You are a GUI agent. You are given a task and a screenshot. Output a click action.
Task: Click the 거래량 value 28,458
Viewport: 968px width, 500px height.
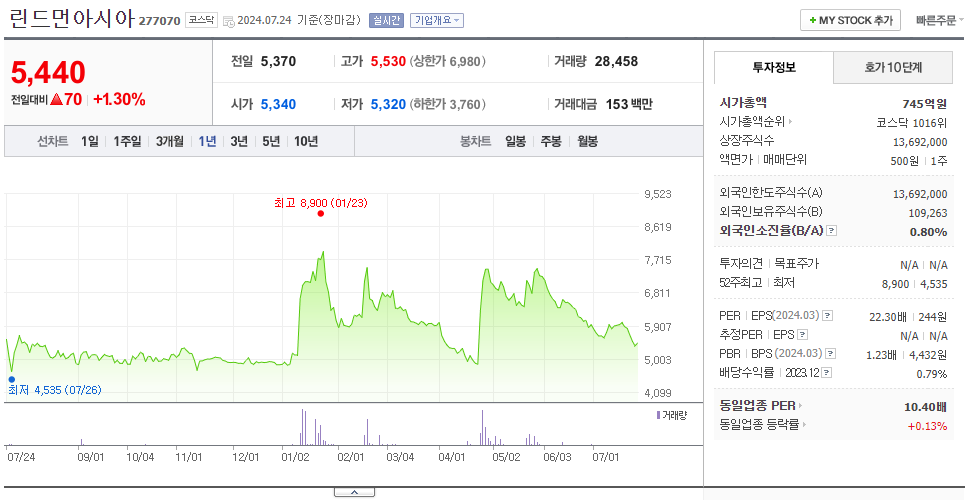pos(616,62)
